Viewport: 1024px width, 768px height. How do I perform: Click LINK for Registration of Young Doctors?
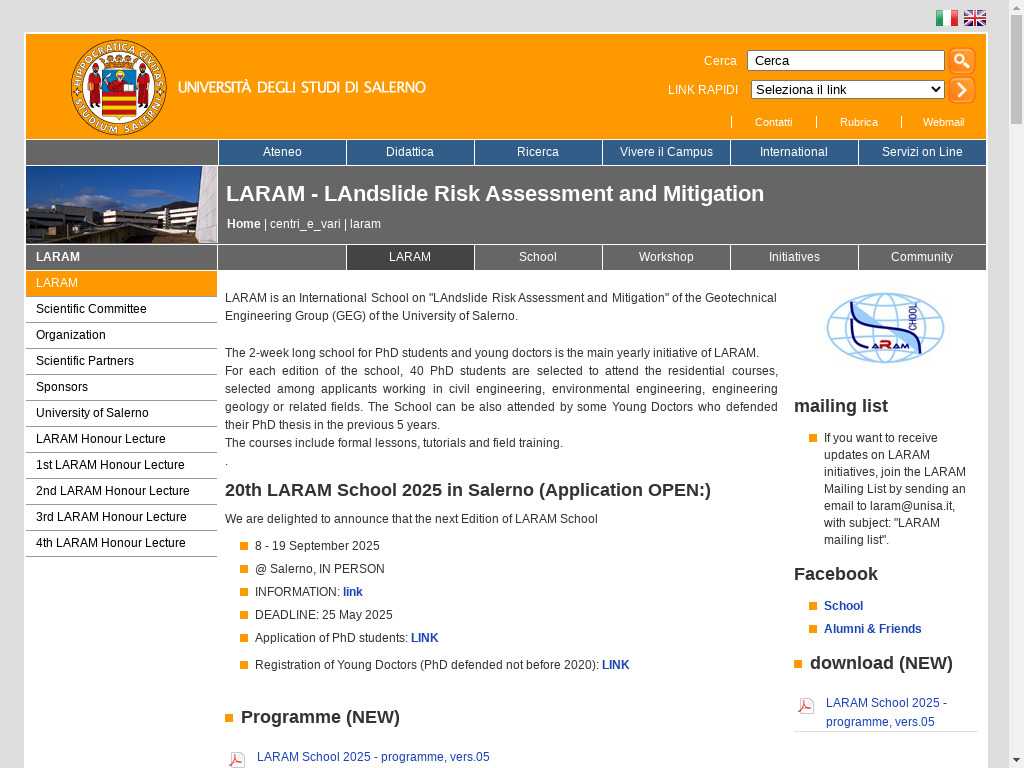click(616, 665)
